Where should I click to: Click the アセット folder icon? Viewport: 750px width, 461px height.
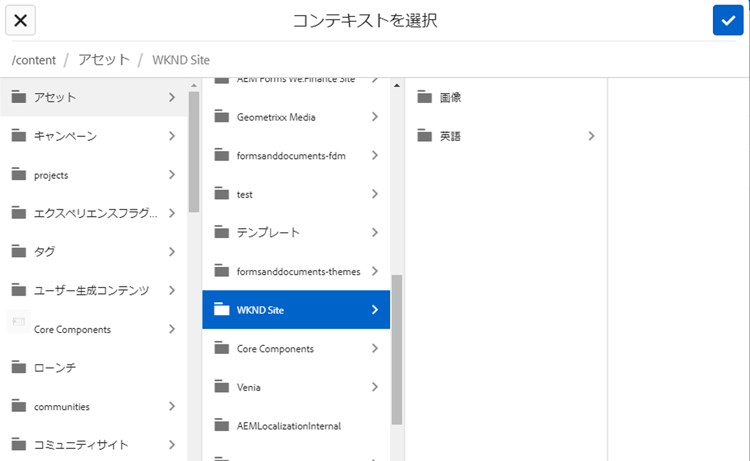[19, 97]
